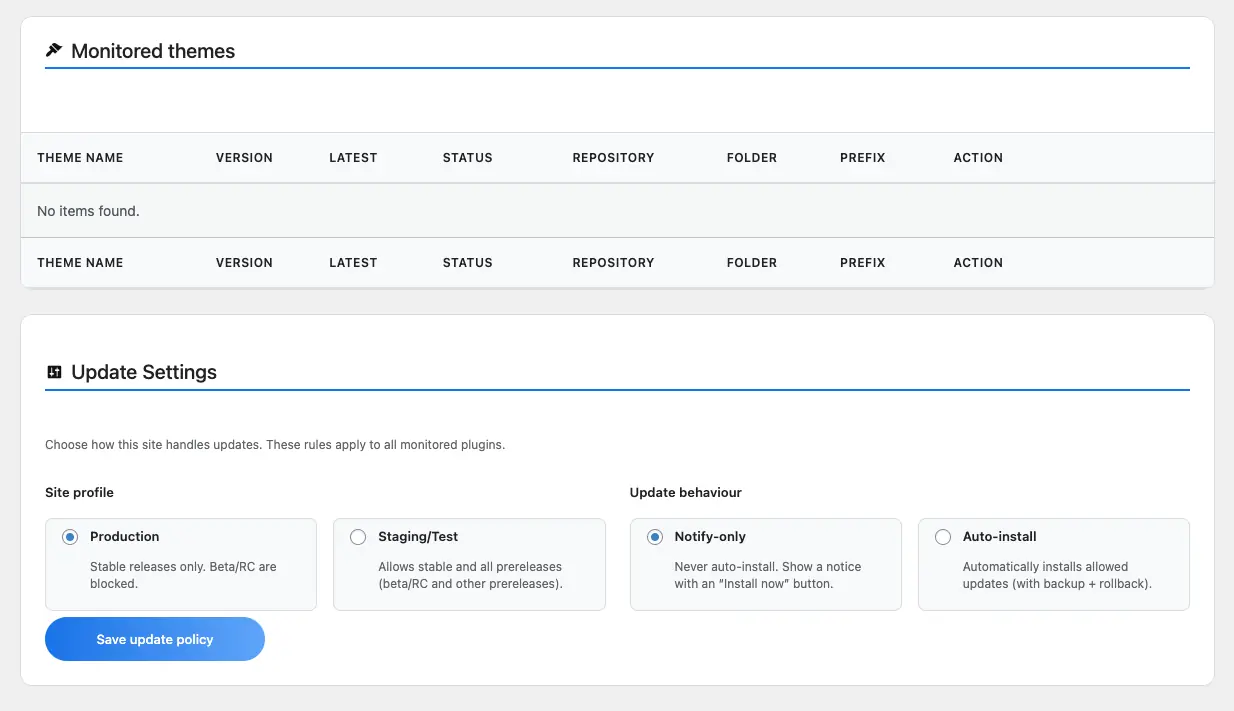Viewport: 1234px width, 711px height.
Task: Click the top Status column header
Action: [468, 158]
